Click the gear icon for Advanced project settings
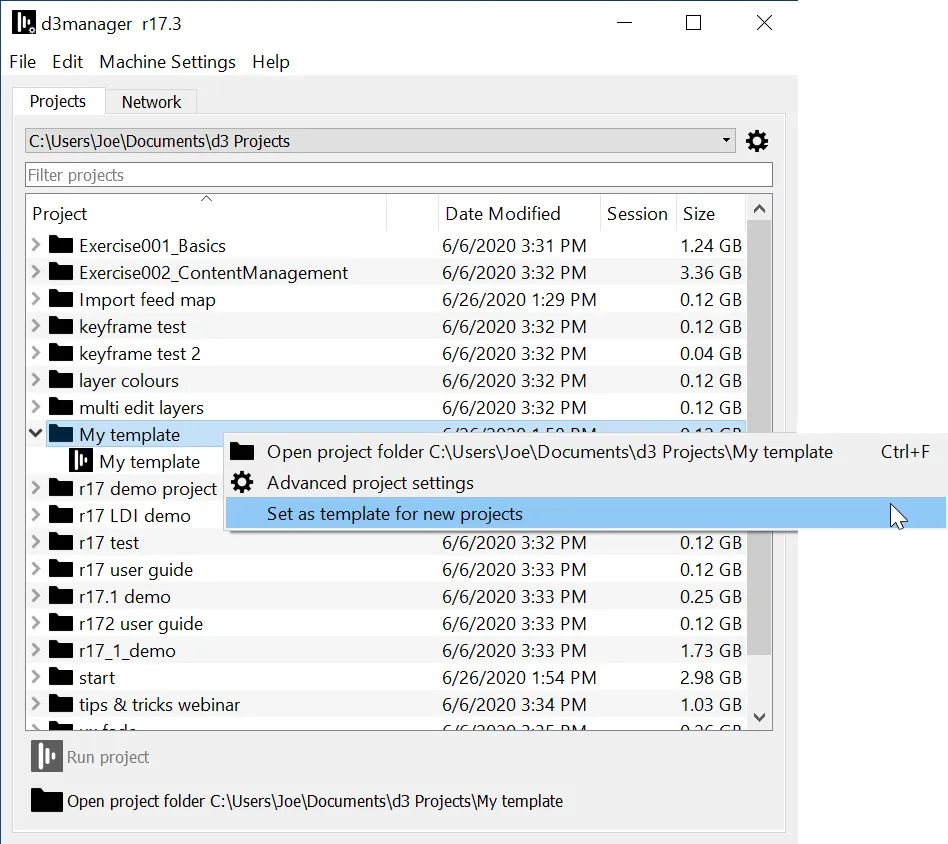 (241, 481)
